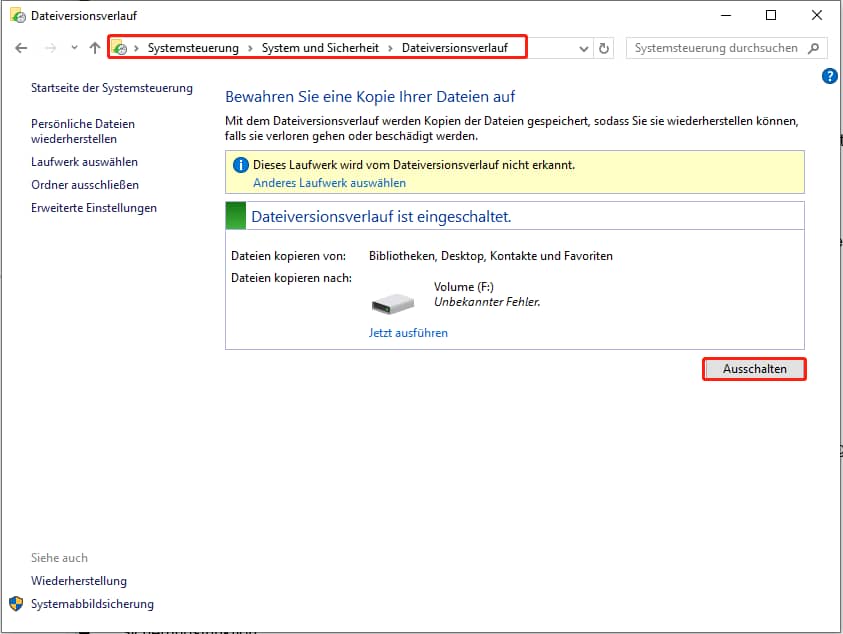Image resolution: width=843 pixels, height=634 pixels.
Task: Maximize the Dateiversionsverlauf window
Action: [771, 16]
